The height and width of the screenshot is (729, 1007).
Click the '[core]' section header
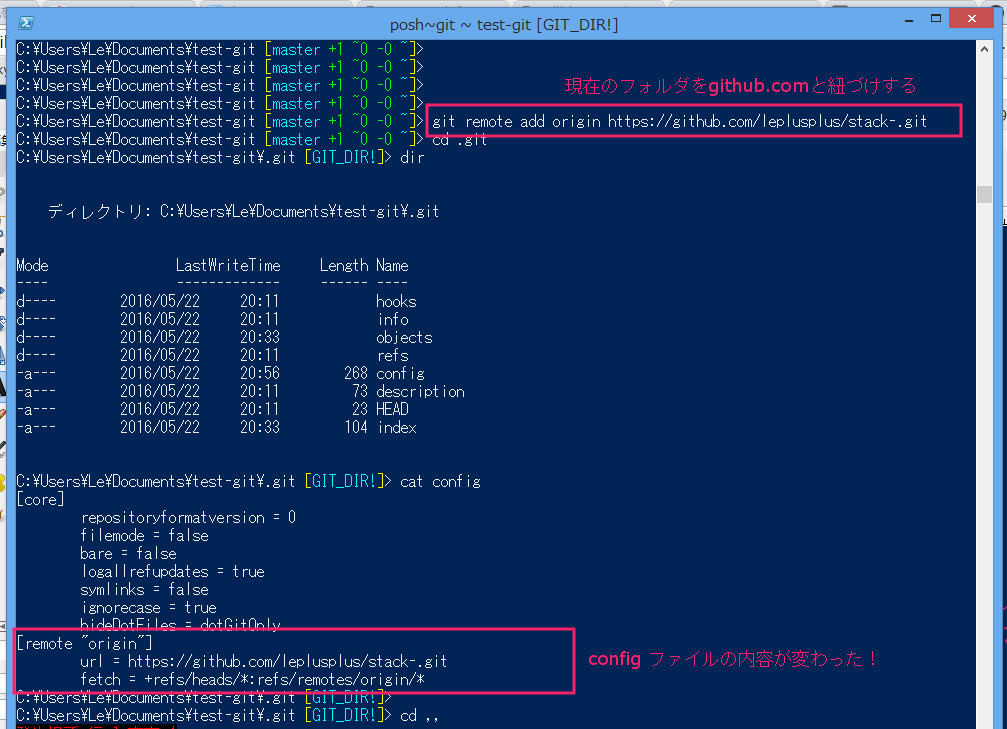pos(40,499)
